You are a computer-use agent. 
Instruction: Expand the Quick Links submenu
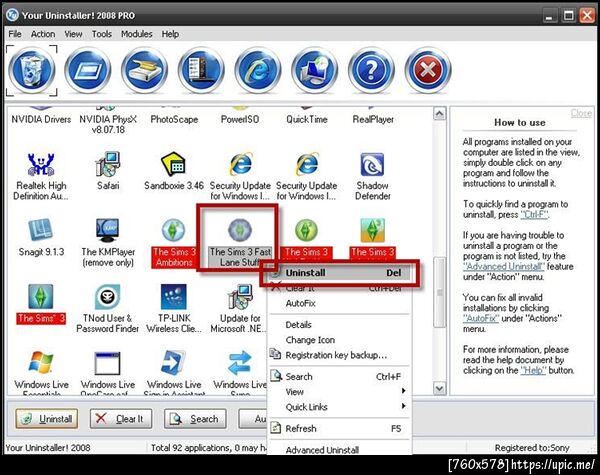339,407
